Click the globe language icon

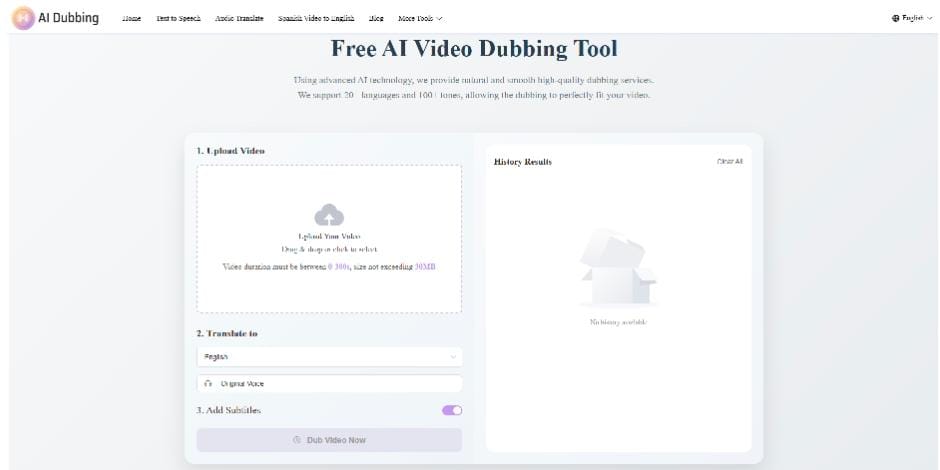[x=895, y=18]
